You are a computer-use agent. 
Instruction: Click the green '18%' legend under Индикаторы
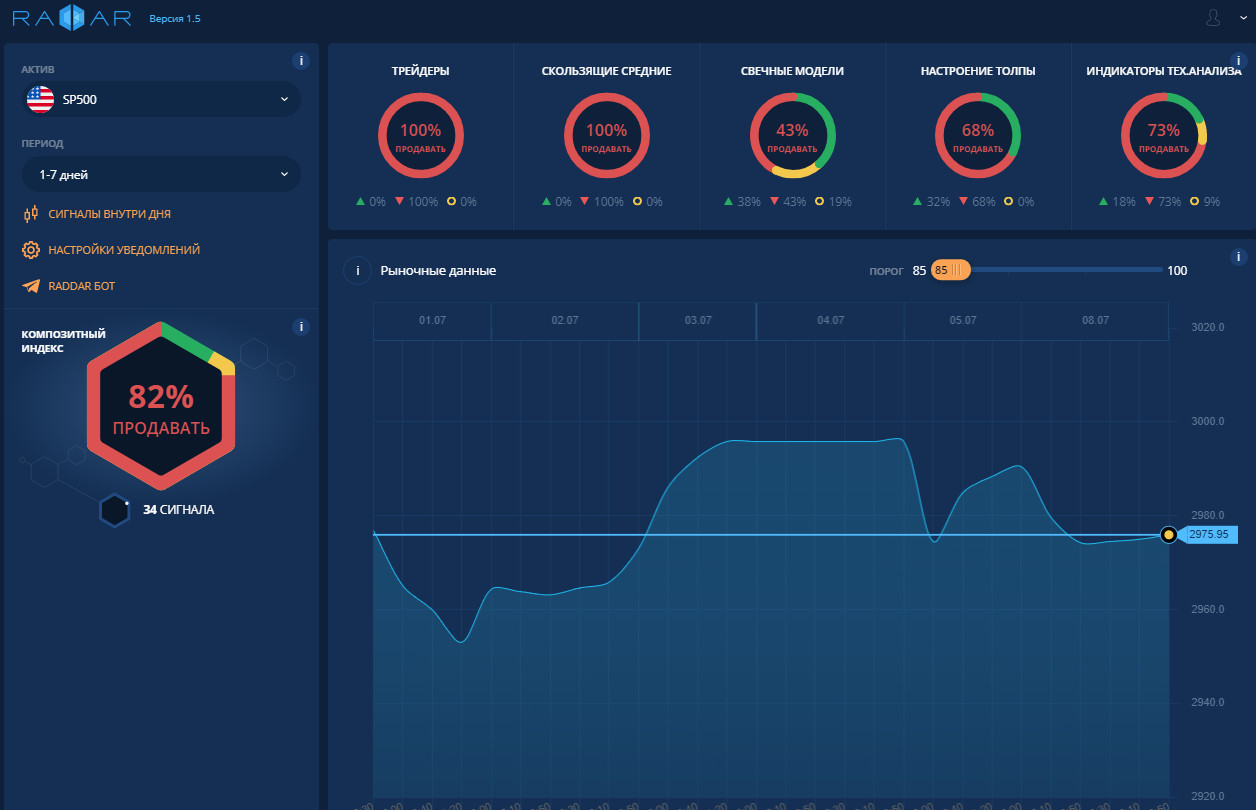pyautogui.click(x=1117, y=201)
